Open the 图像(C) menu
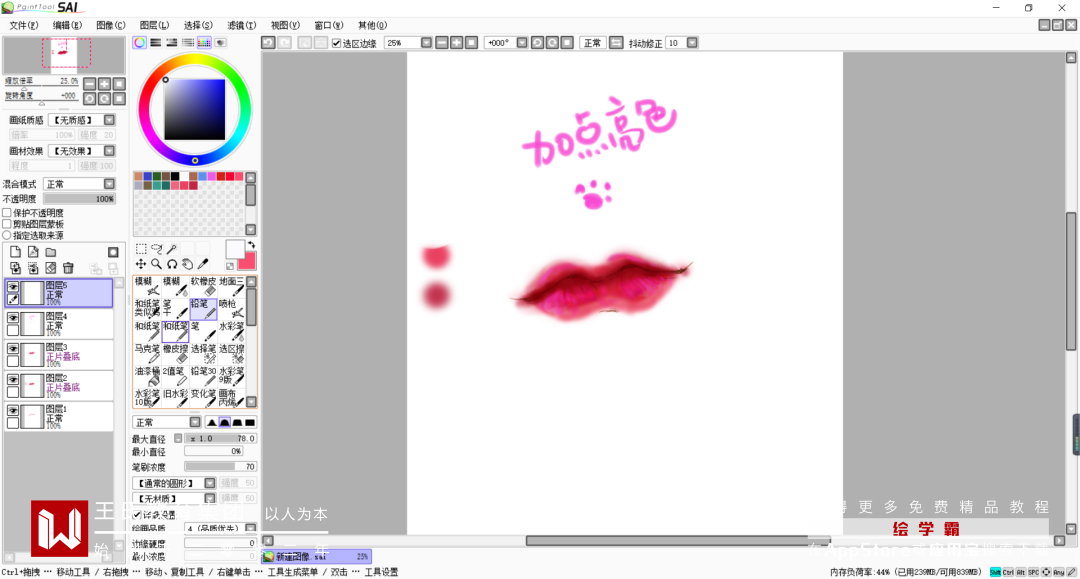This screenshot has width=1080, height=579. [110, 25]
